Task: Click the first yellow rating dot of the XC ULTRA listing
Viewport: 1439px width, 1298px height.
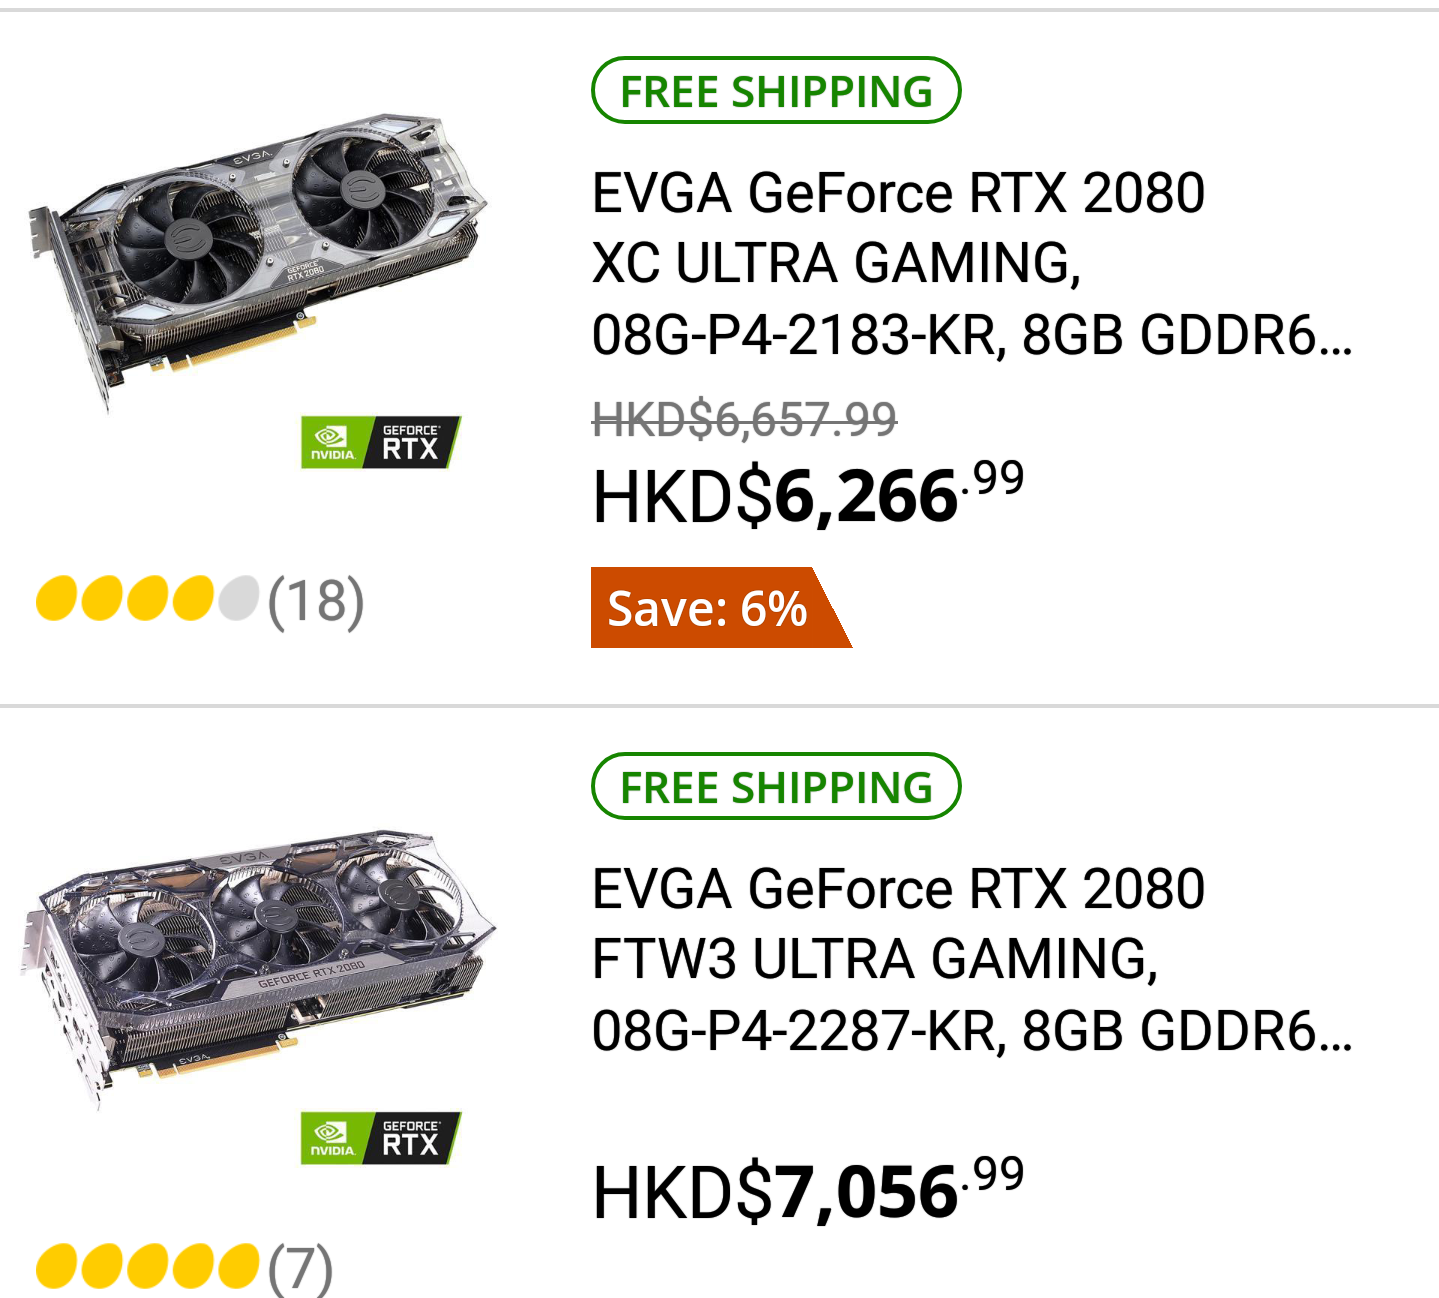Action: pos(56,599)
